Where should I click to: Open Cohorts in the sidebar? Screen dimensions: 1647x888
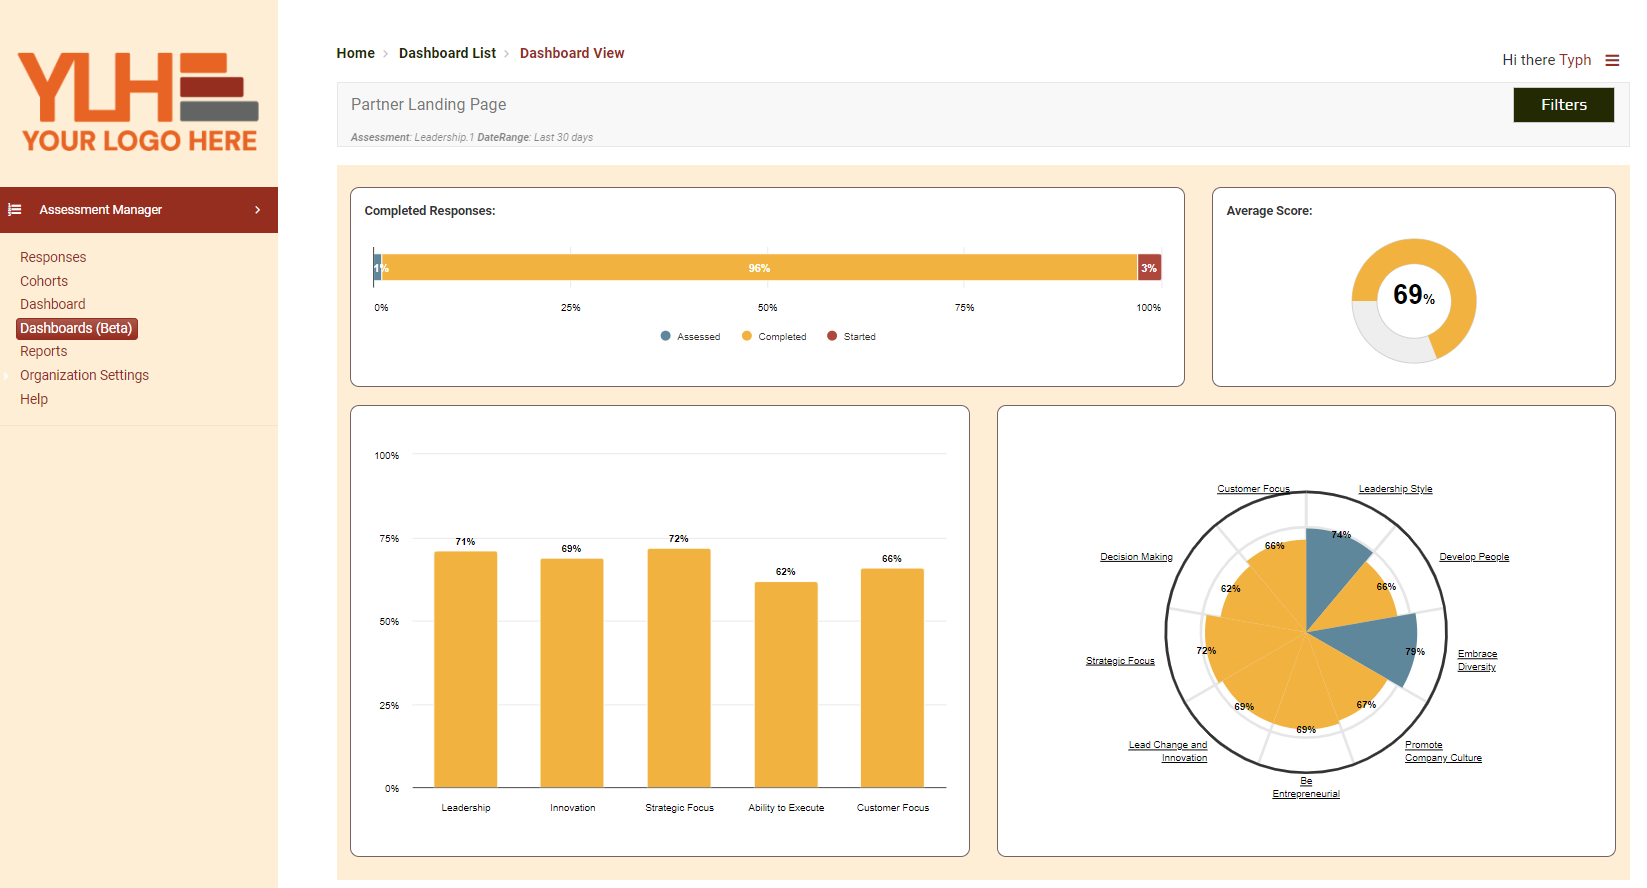tap(44, 281)
